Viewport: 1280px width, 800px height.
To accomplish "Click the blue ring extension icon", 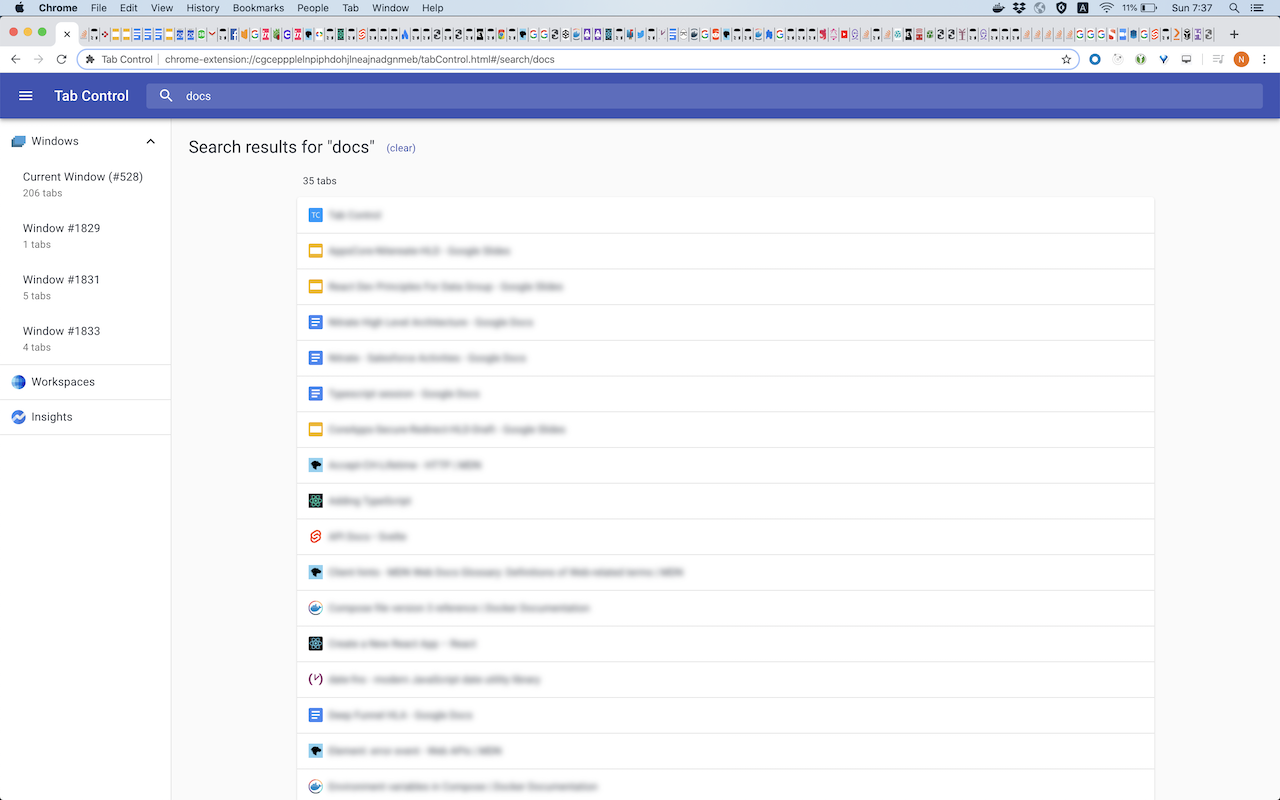I will [x=1095, y=59].
